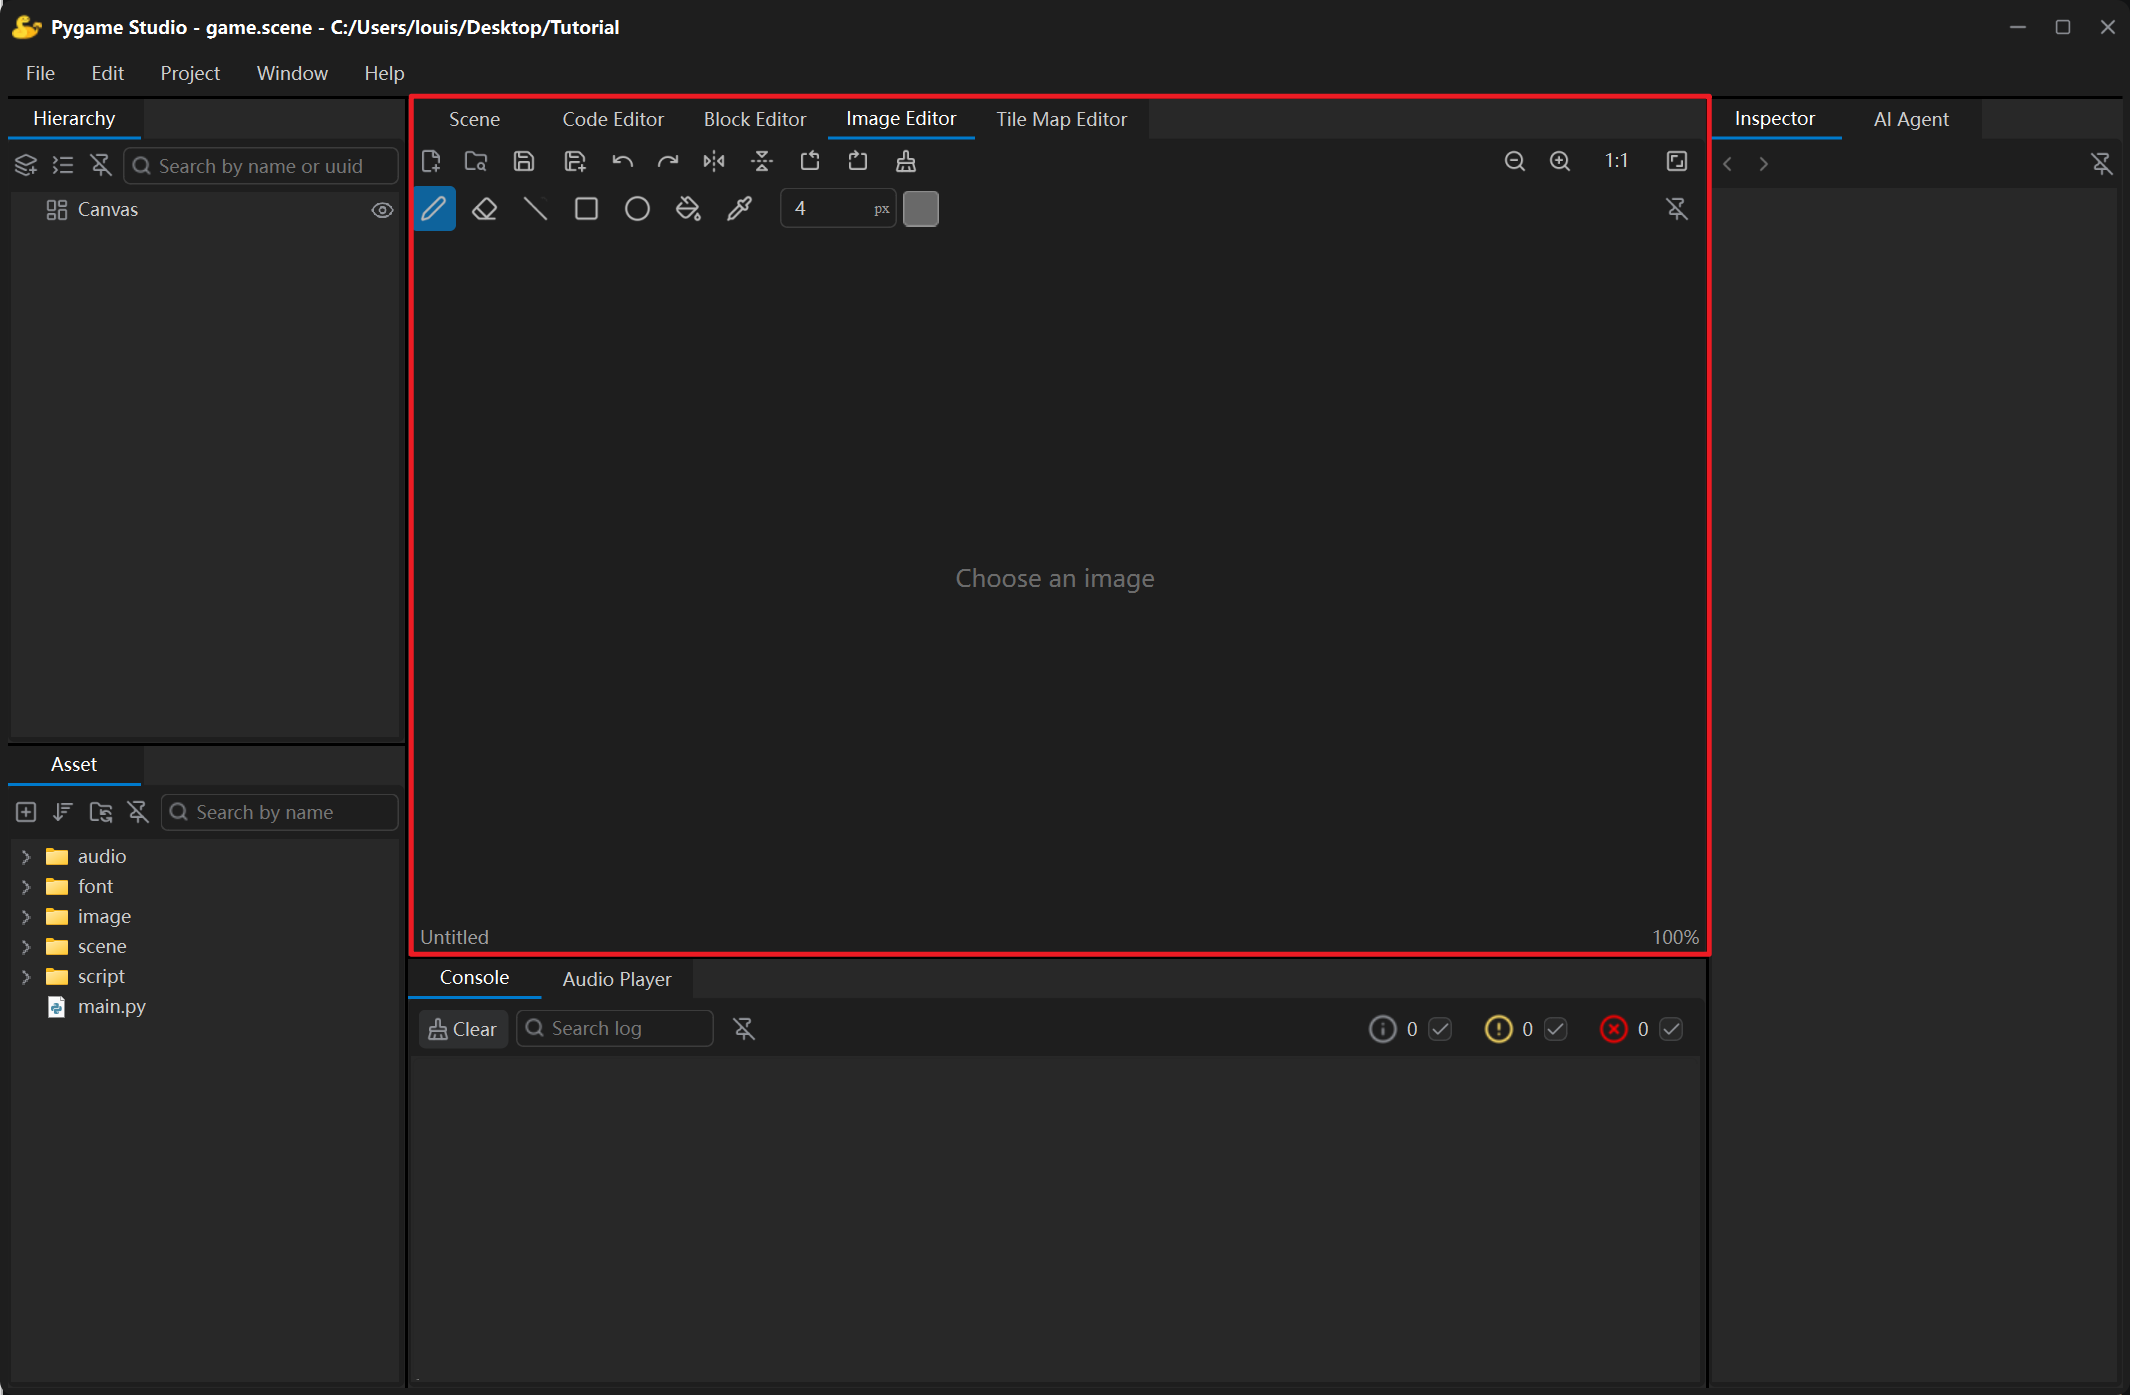Switch to the Tile Map Editor tab
Screen dimensions: 2130x1395
click(1061, 119)
